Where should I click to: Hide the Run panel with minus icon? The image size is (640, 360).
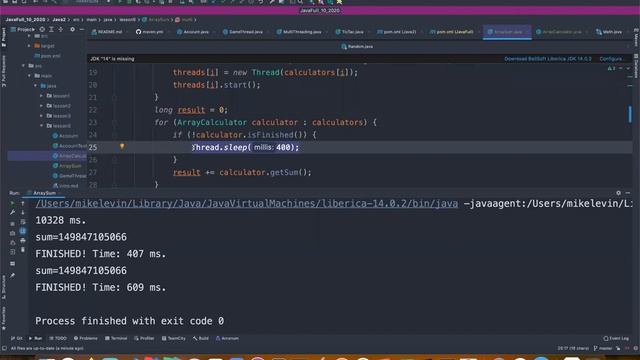coord(628,193)
